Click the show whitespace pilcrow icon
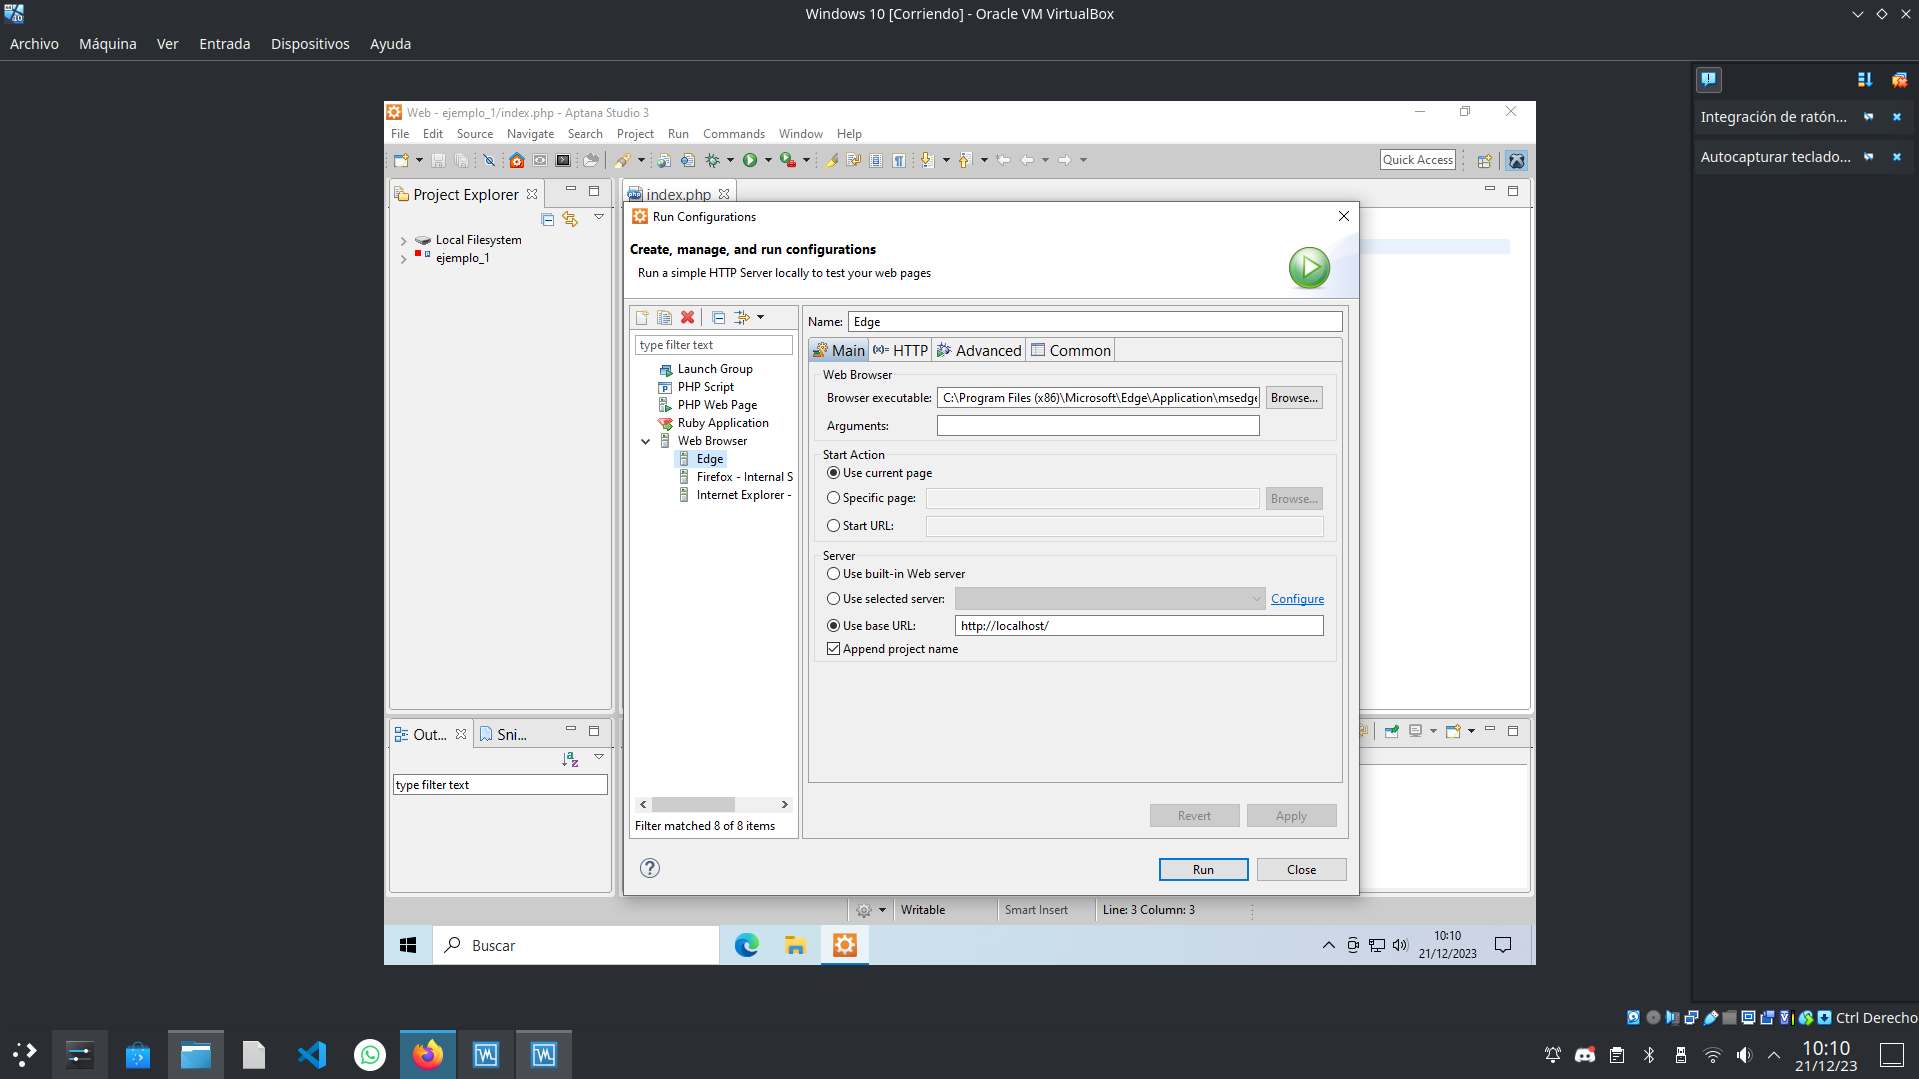Image resolution: width=1919 pixels, height=1079 pixels. tap(899, 160)
